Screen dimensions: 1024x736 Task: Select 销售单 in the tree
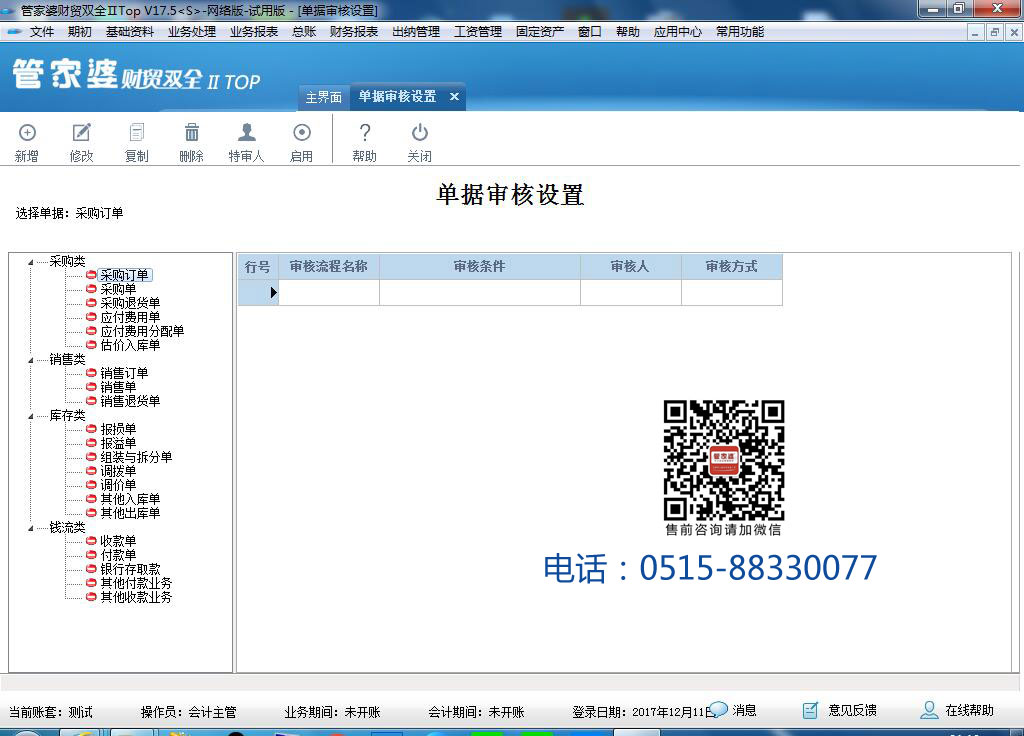tap(118, 387)
